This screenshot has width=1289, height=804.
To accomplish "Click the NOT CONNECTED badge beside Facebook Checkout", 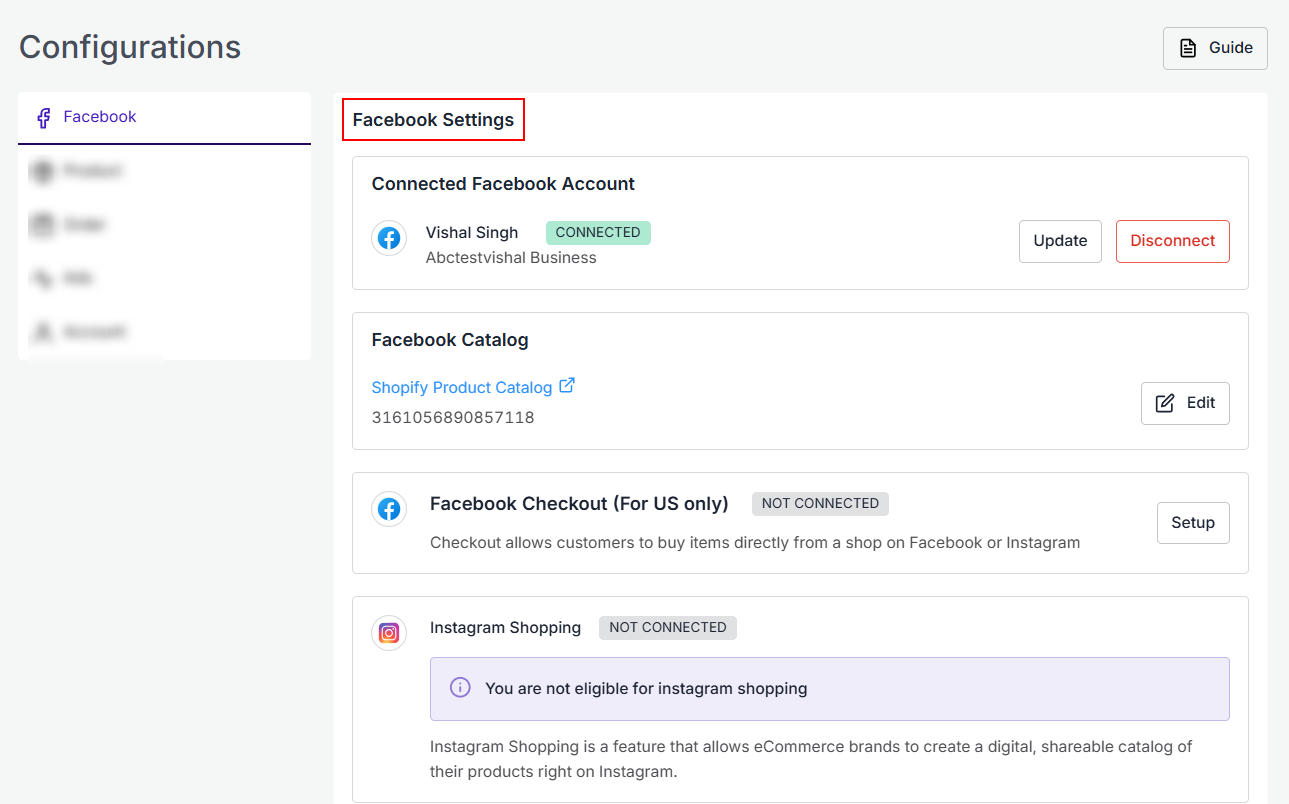I will tap(820, 504).
